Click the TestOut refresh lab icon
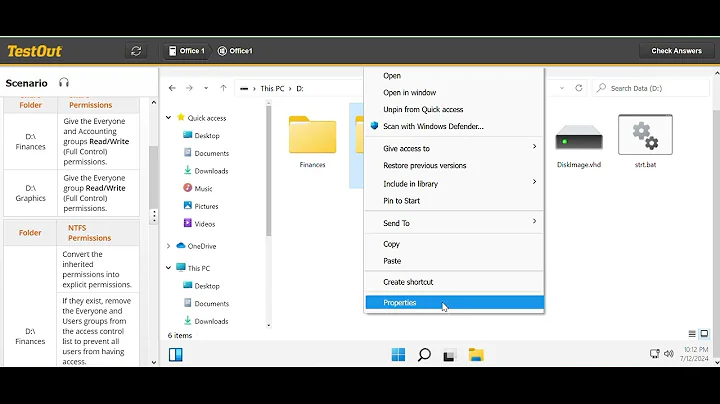 [136, 51]
